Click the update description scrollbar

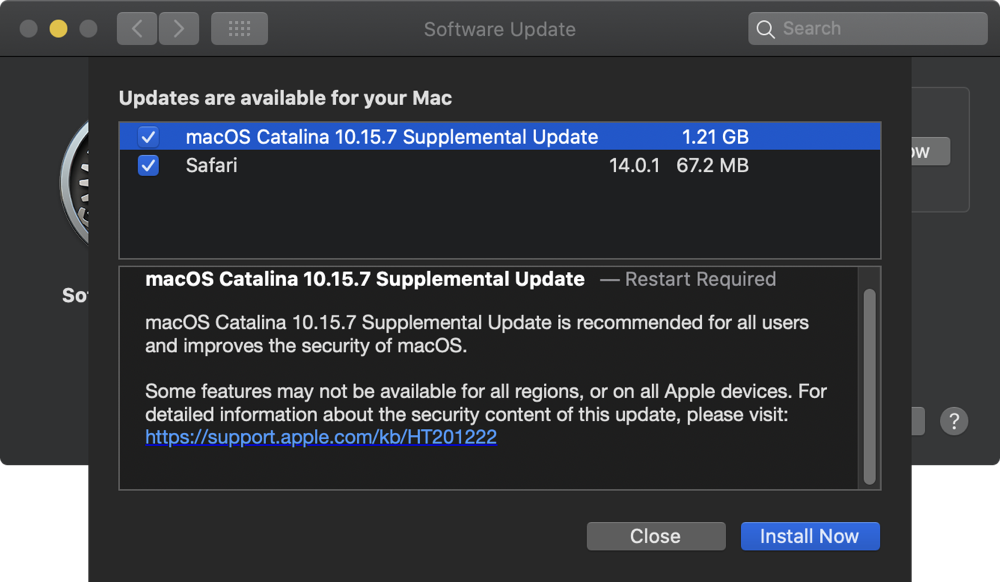click(869, 385)
